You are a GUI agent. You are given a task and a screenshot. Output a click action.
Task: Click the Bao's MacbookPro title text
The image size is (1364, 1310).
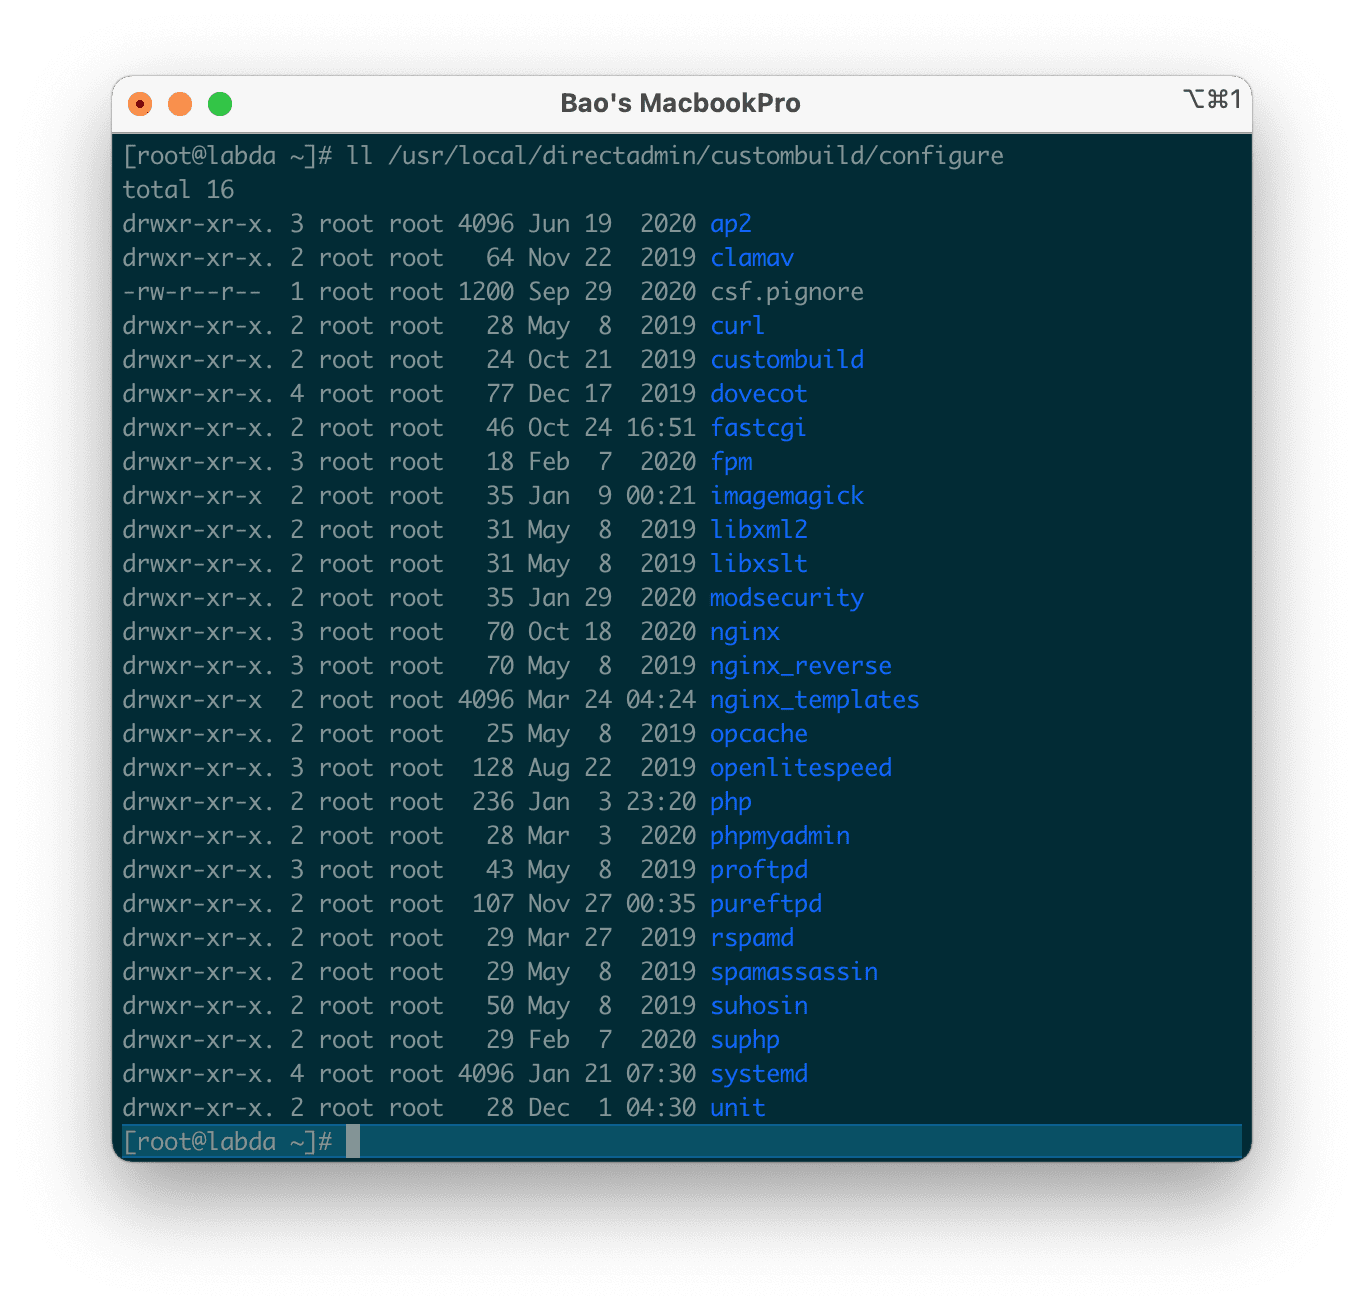681,103
